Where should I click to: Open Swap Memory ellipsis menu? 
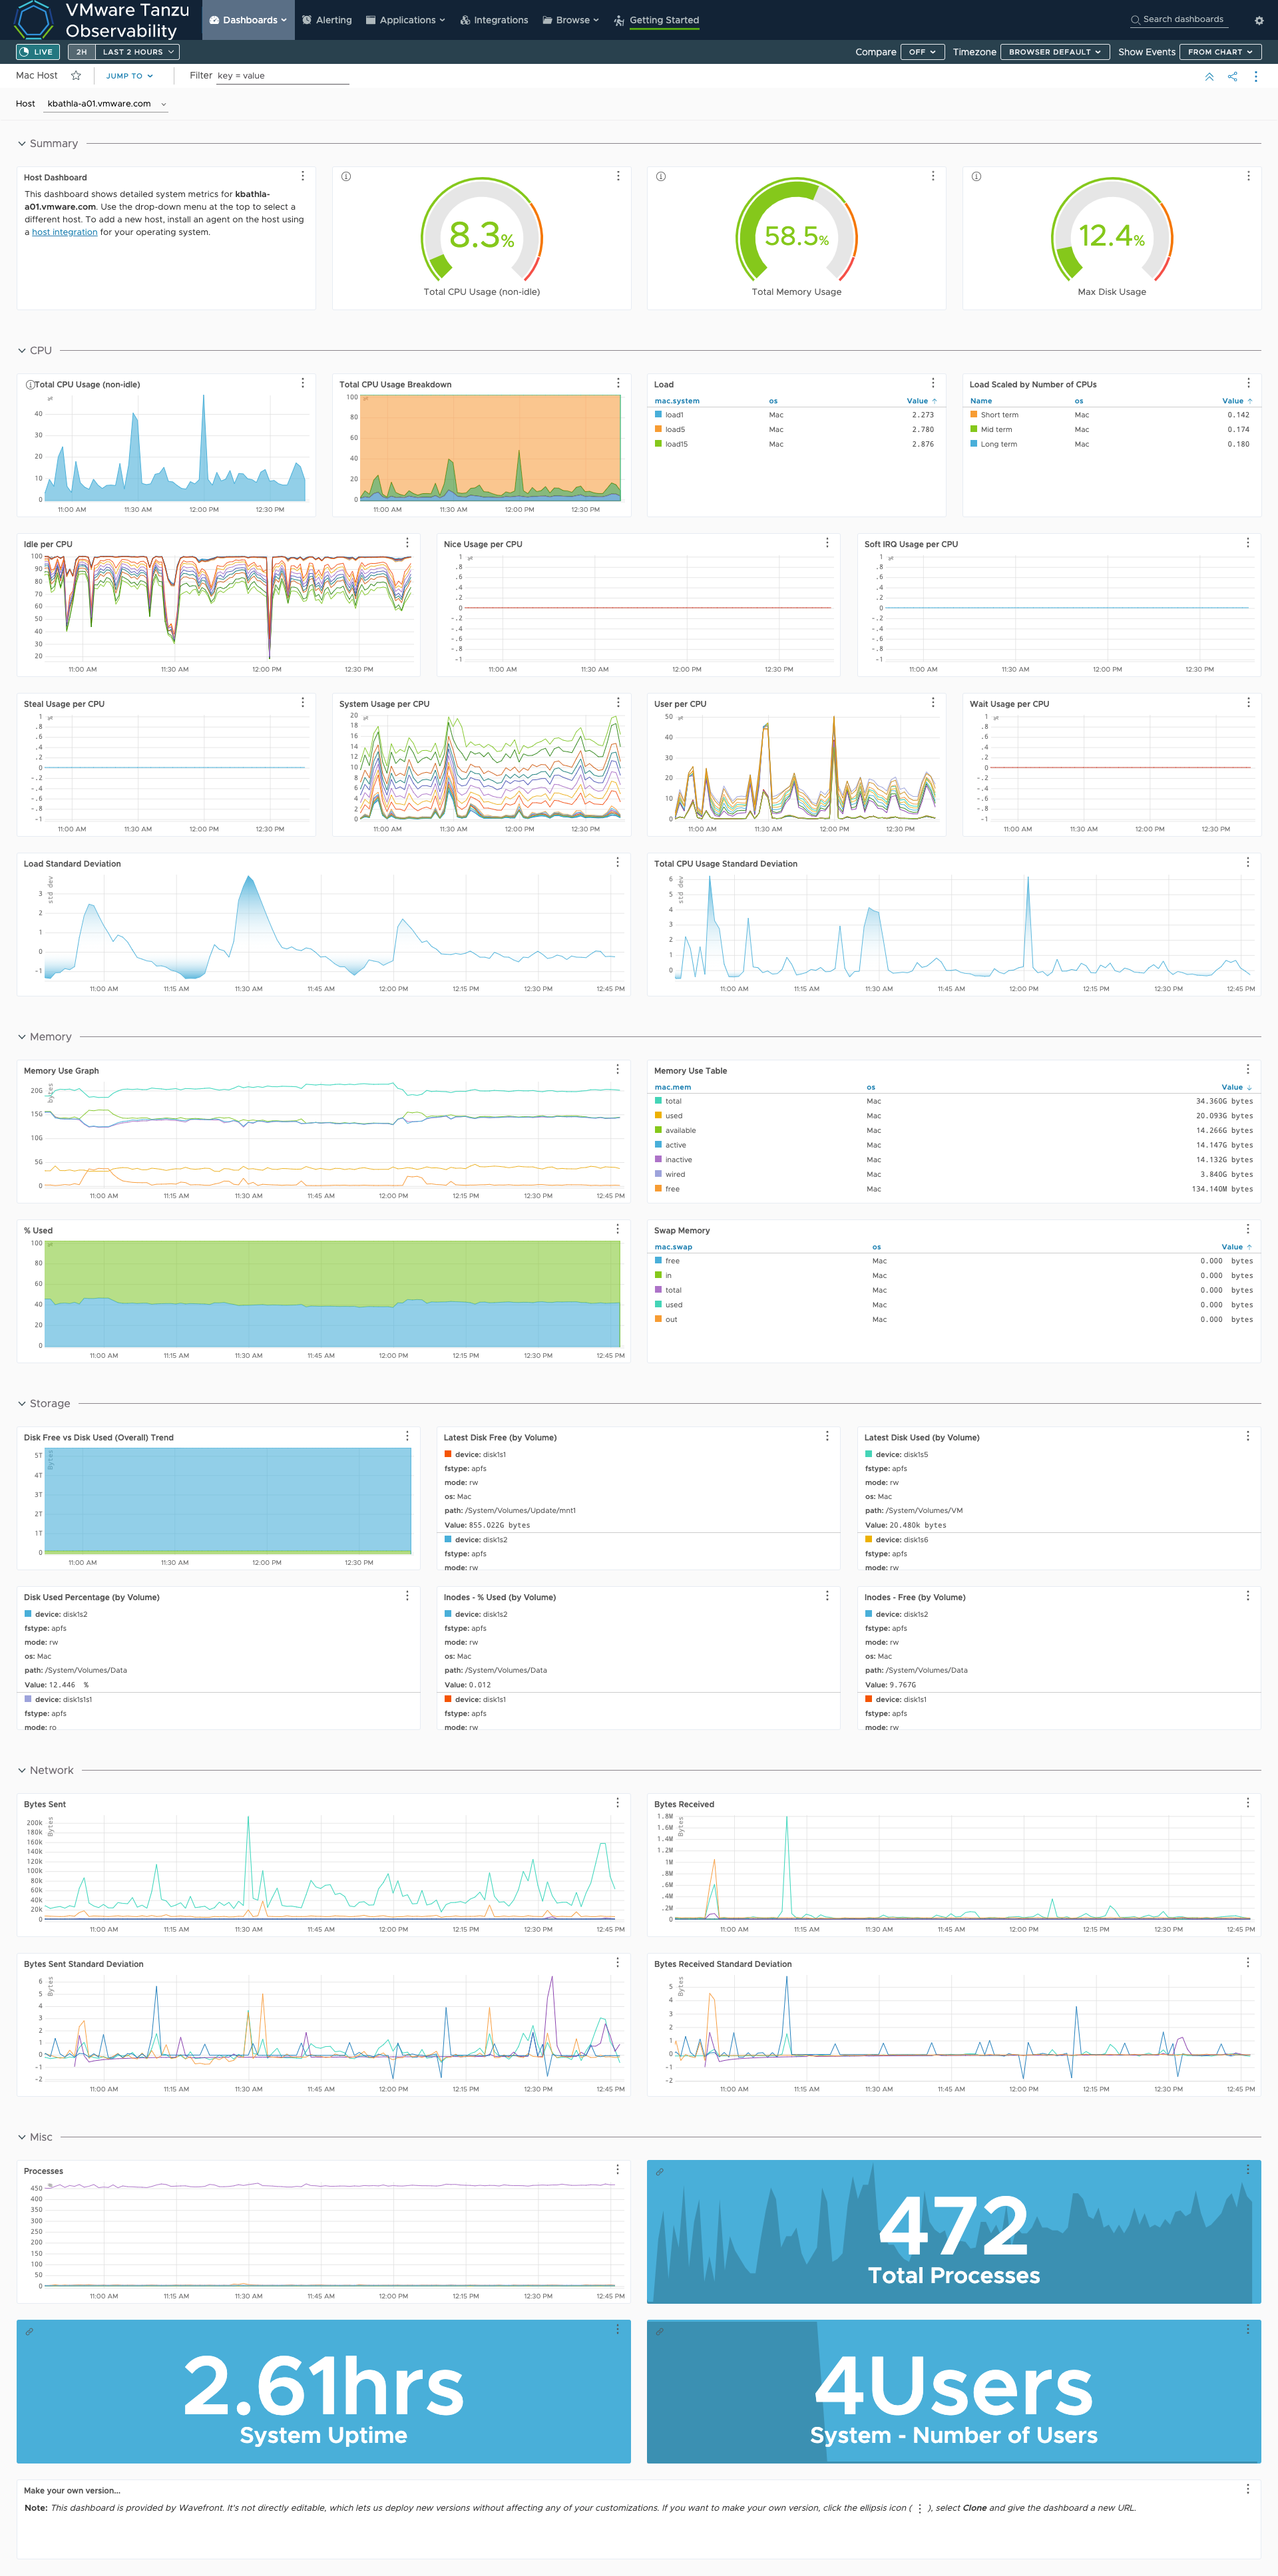point(1248,1229)
